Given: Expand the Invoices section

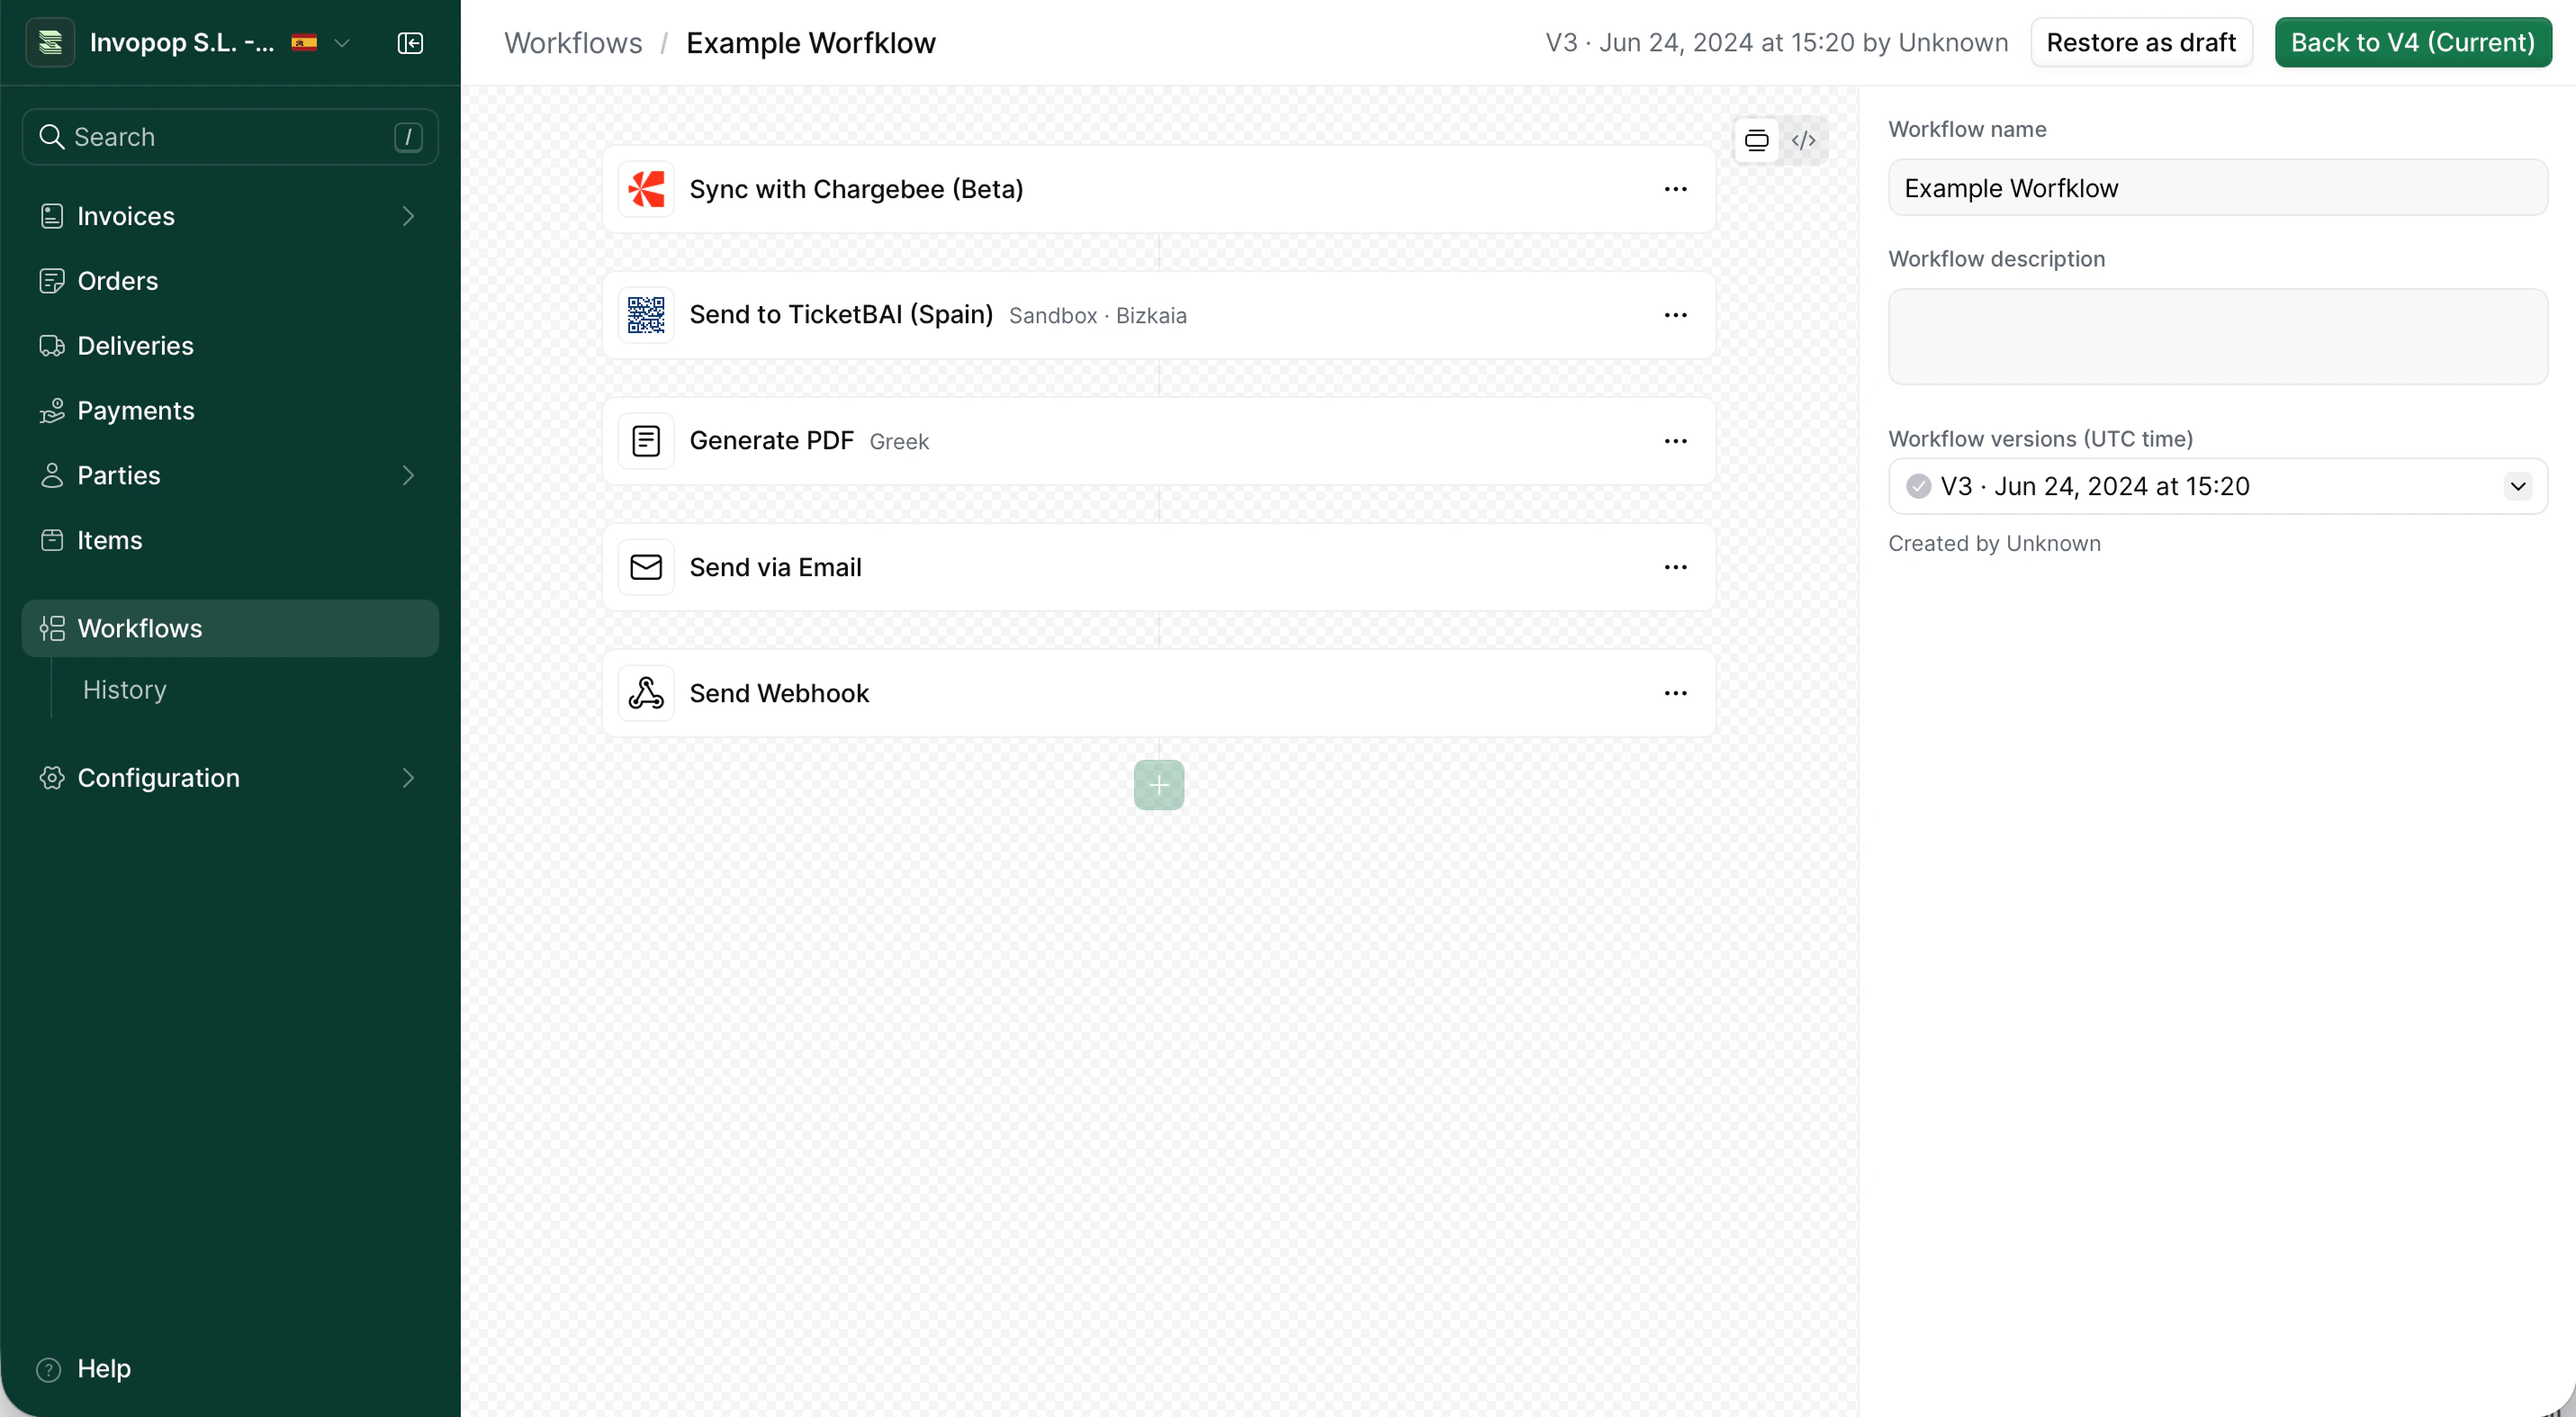Looking at the screenshot, I should pos(408,216).
